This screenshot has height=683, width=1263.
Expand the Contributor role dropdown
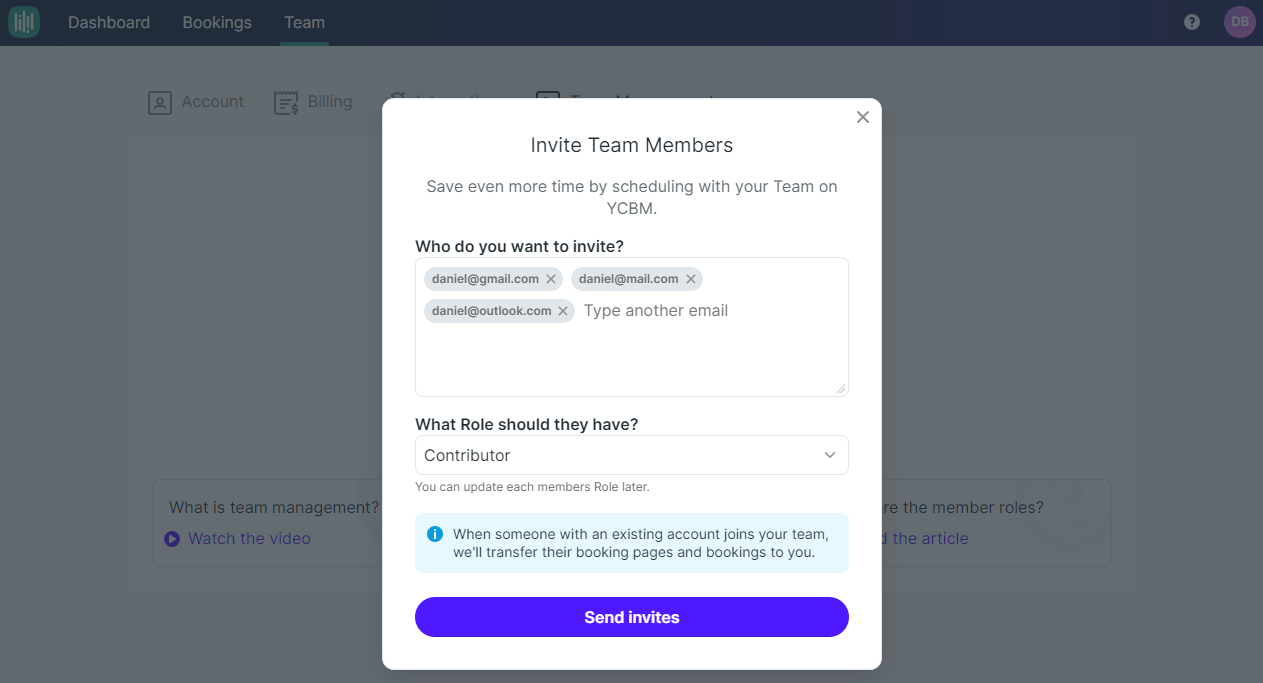click(x=632, y=455)
